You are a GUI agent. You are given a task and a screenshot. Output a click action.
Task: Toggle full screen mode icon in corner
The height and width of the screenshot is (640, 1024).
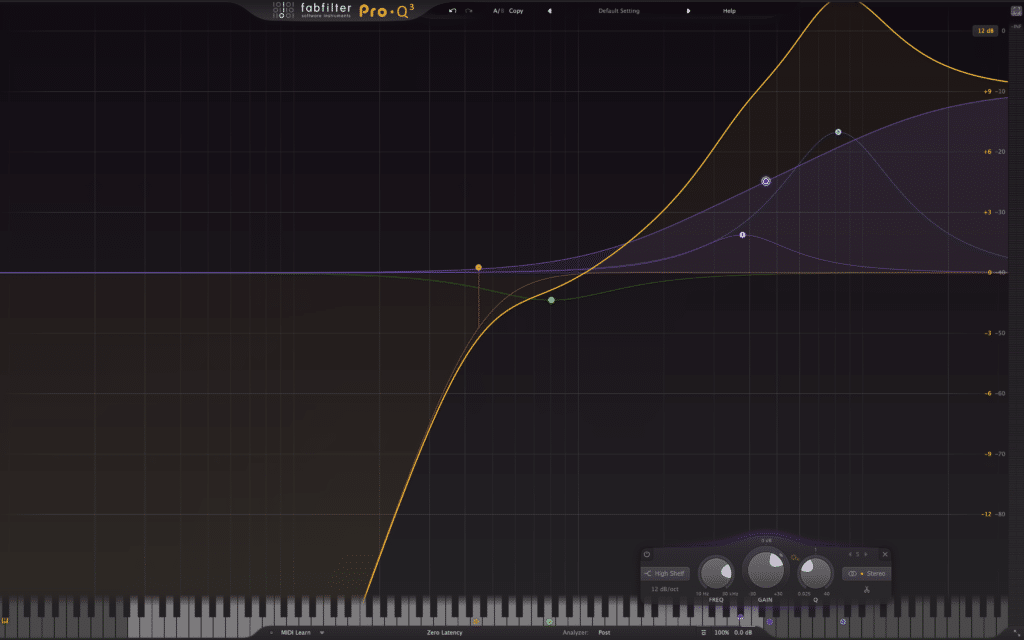pos(1016,10)
